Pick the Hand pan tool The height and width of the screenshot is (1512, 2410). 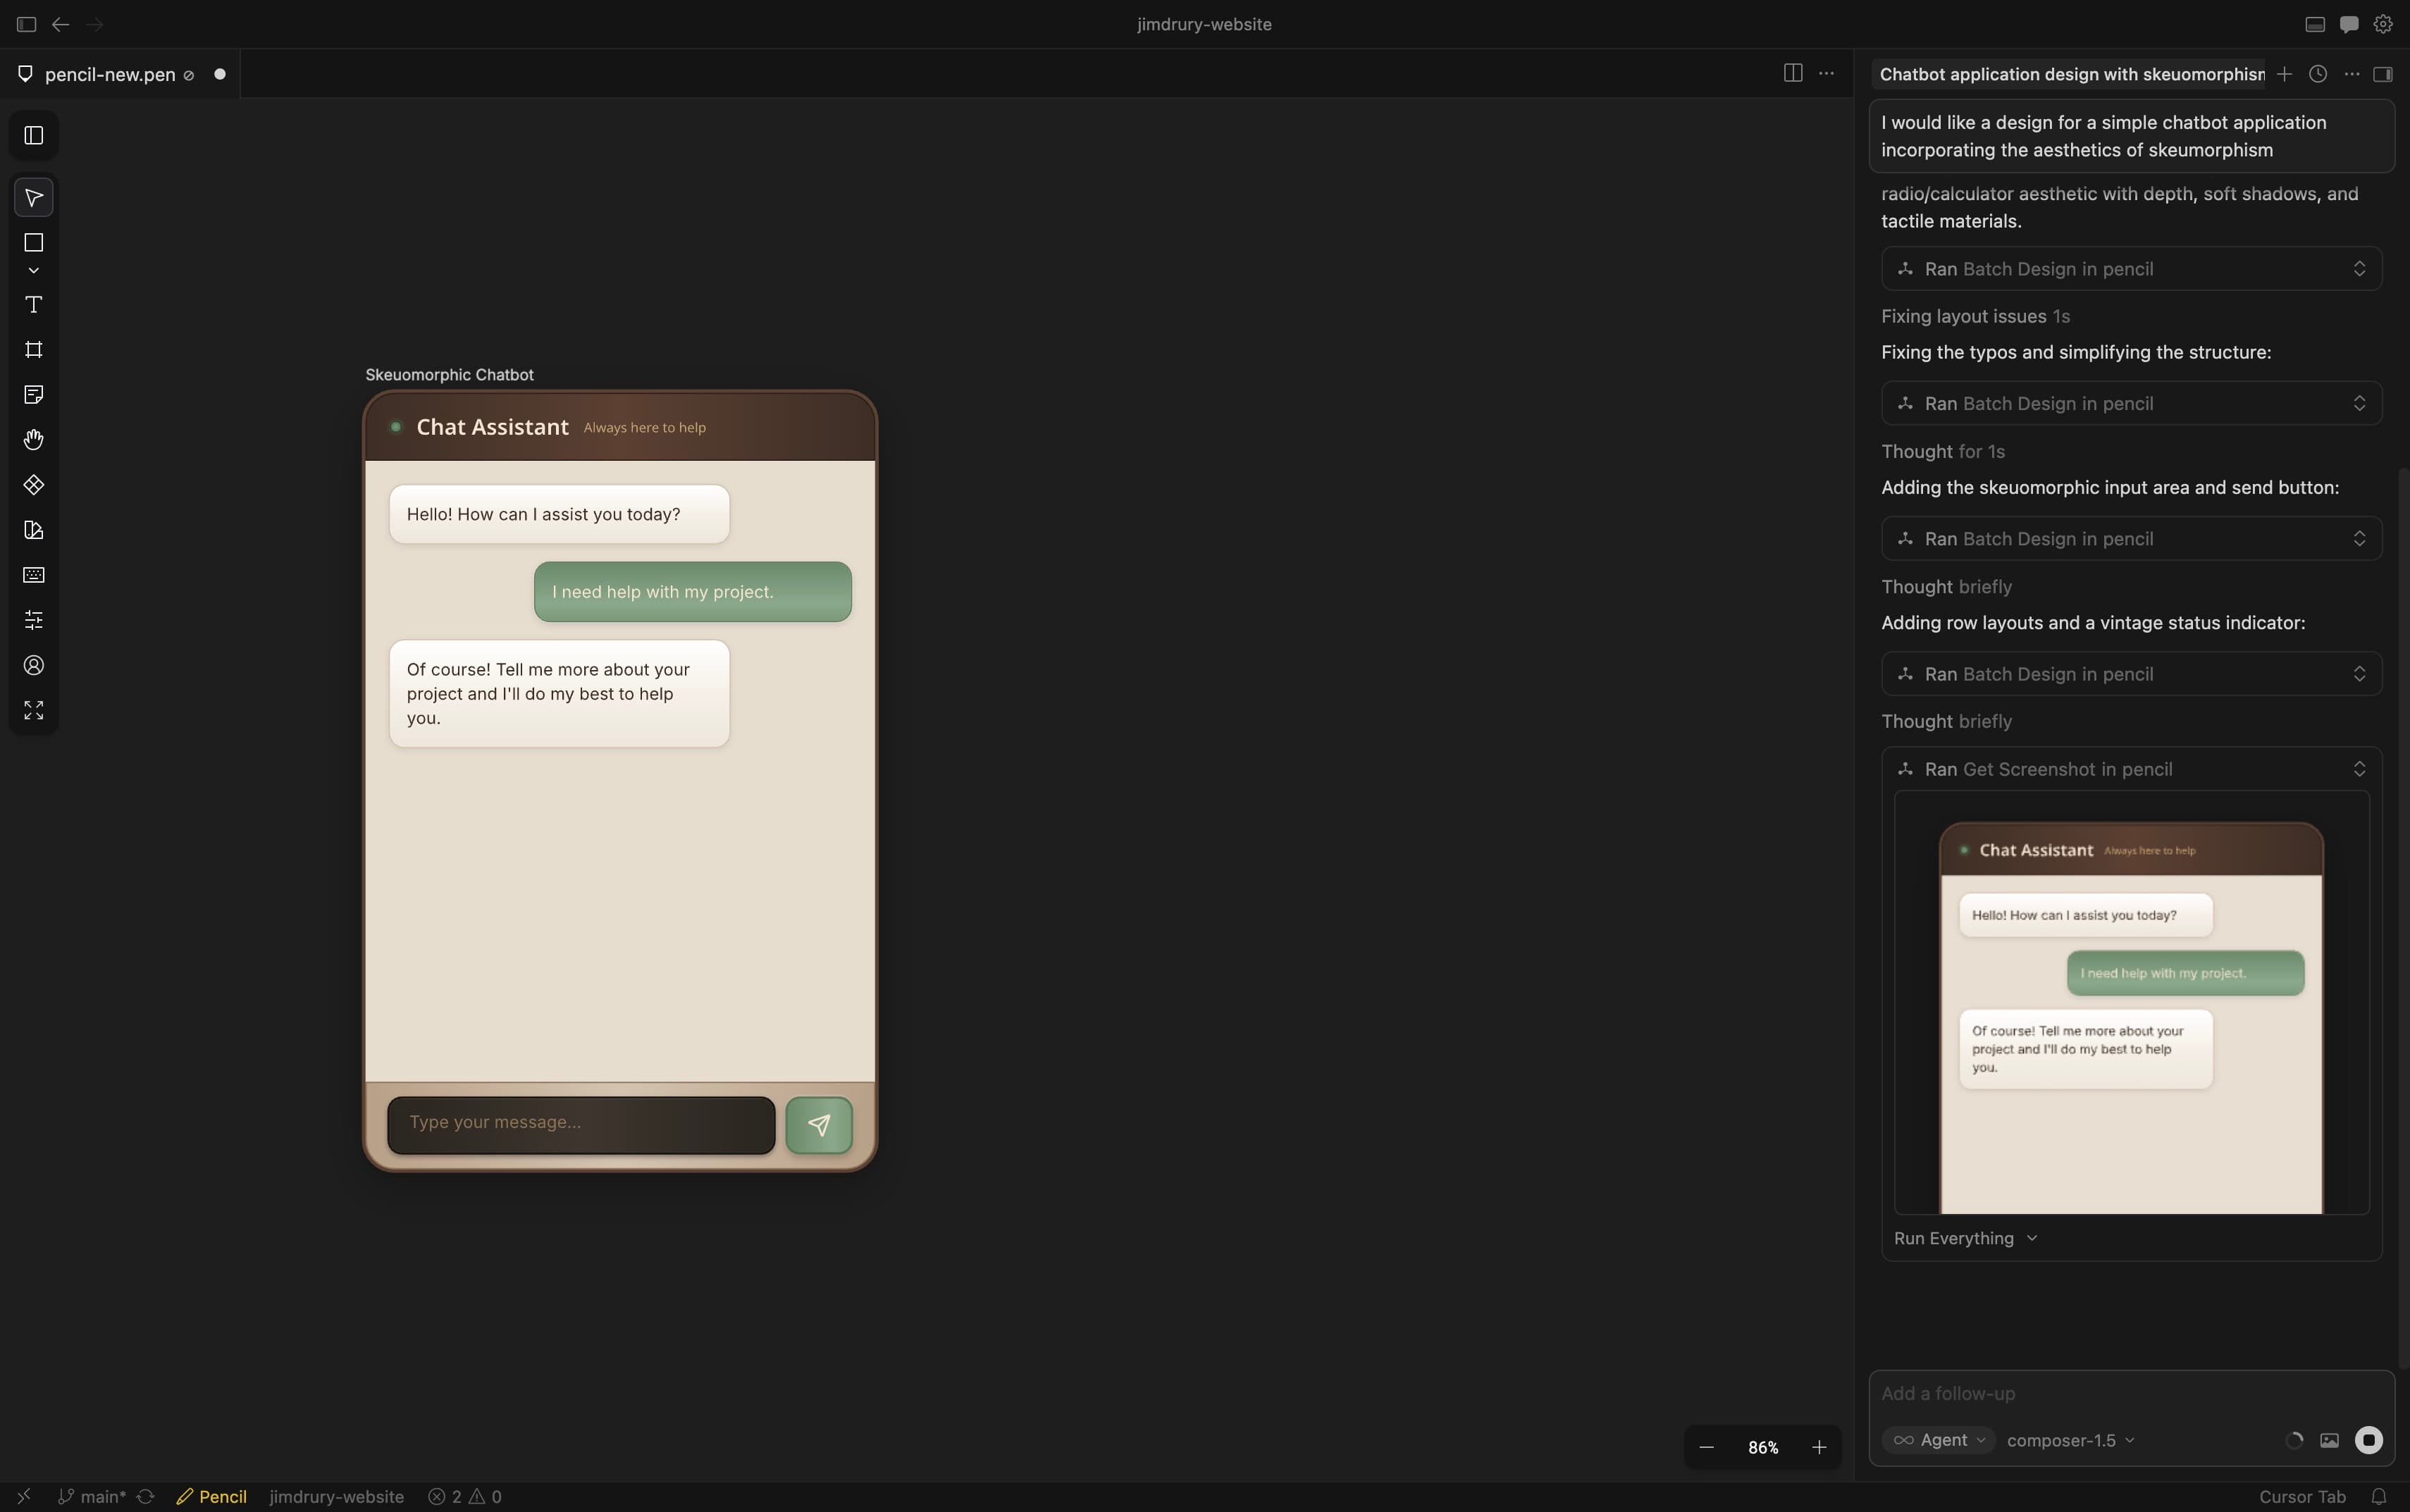point(33,439)
